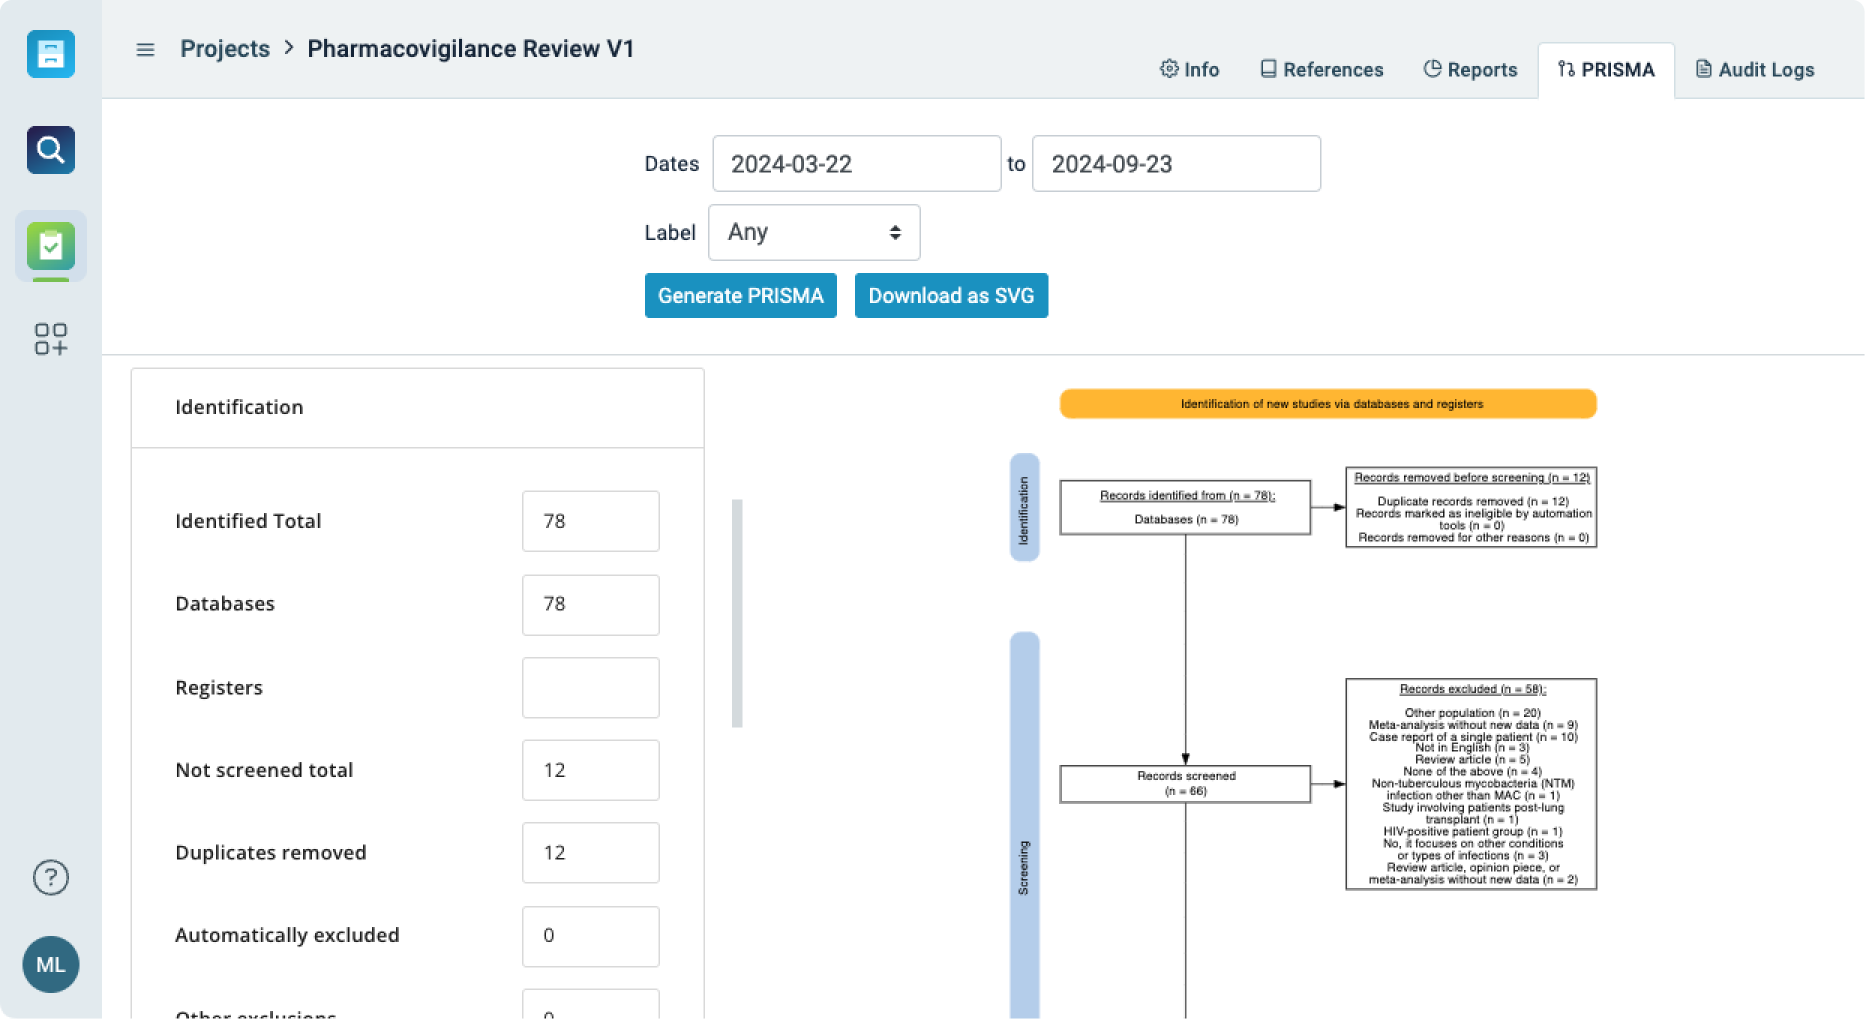Open the Reports tab
Screen dimensions: 1865x1019
(x=1470, y=70)
